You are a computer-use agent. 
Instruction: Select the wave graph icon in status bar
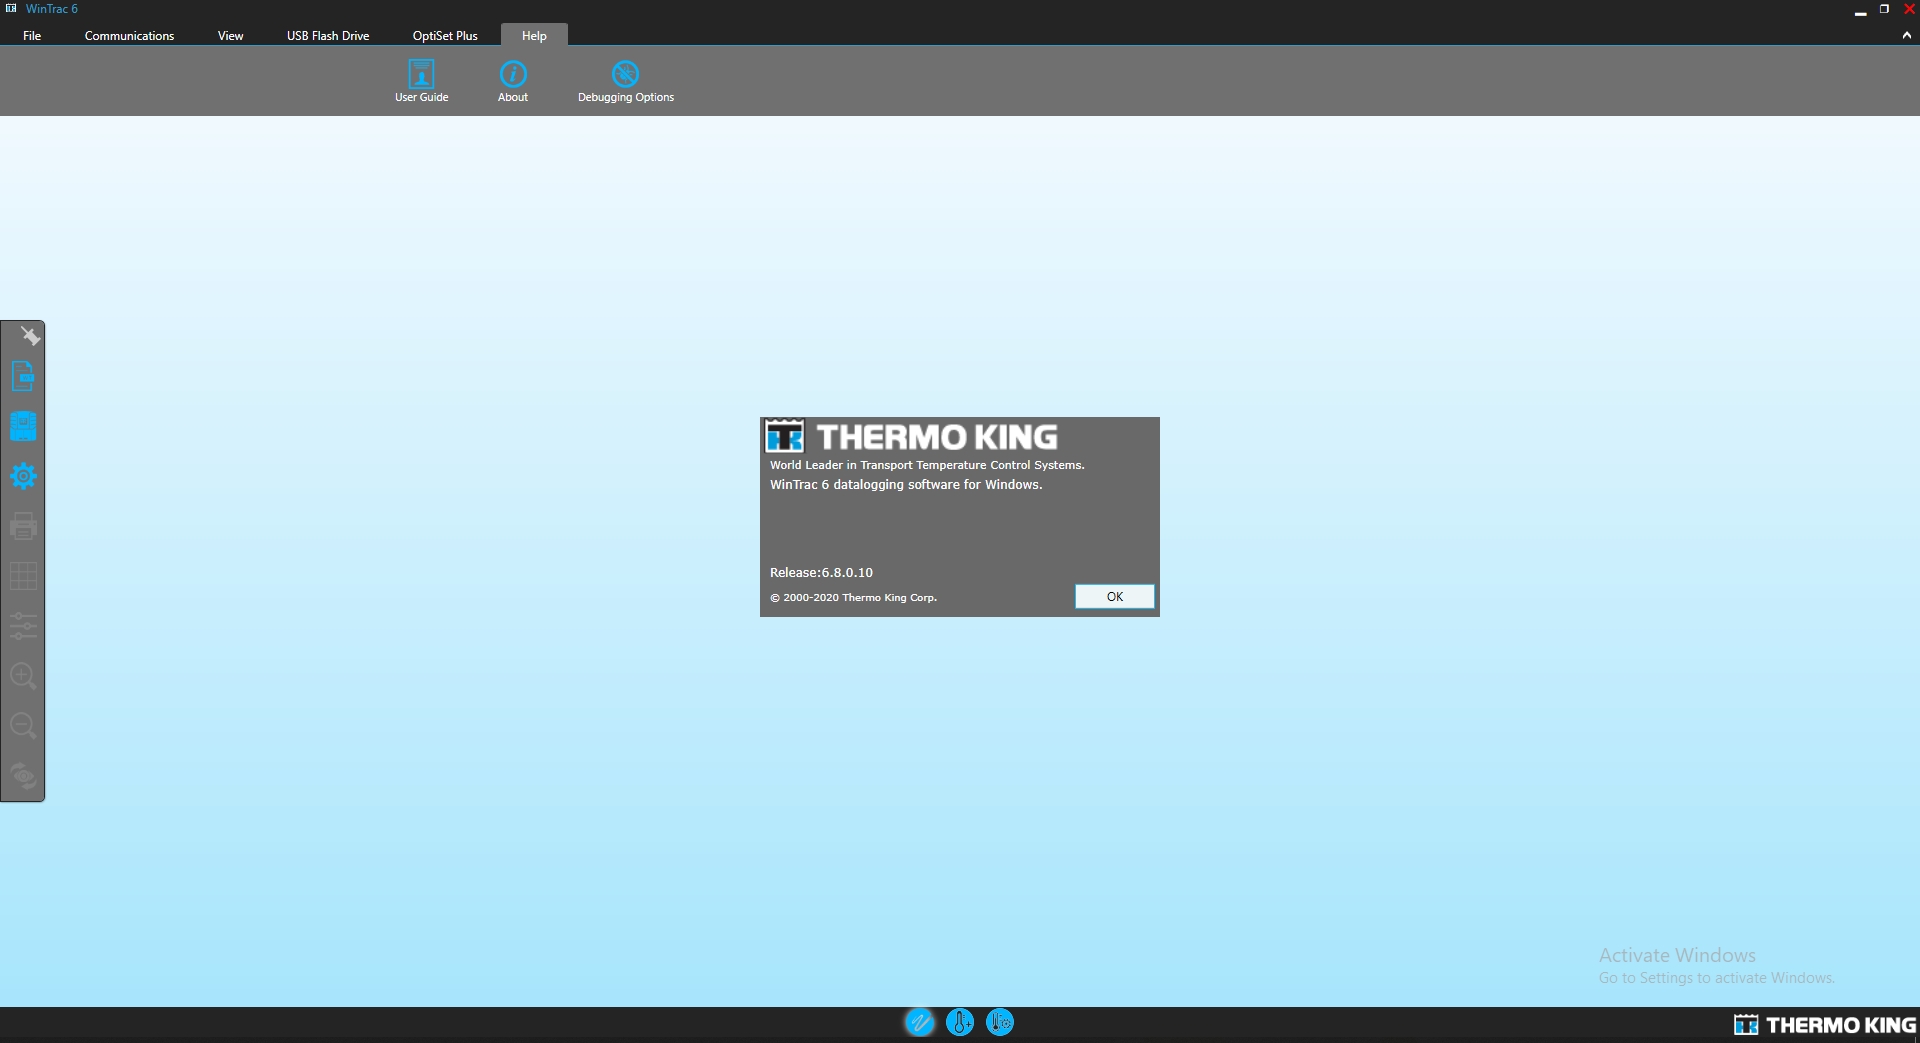coord(919,1022)
